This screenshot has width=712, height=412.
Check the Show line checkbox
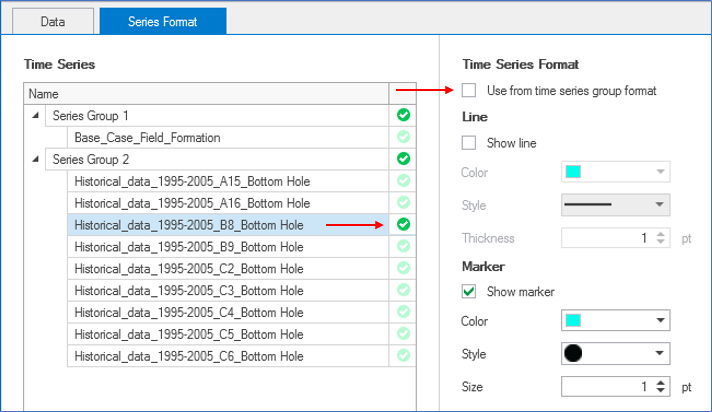[469, 143]
